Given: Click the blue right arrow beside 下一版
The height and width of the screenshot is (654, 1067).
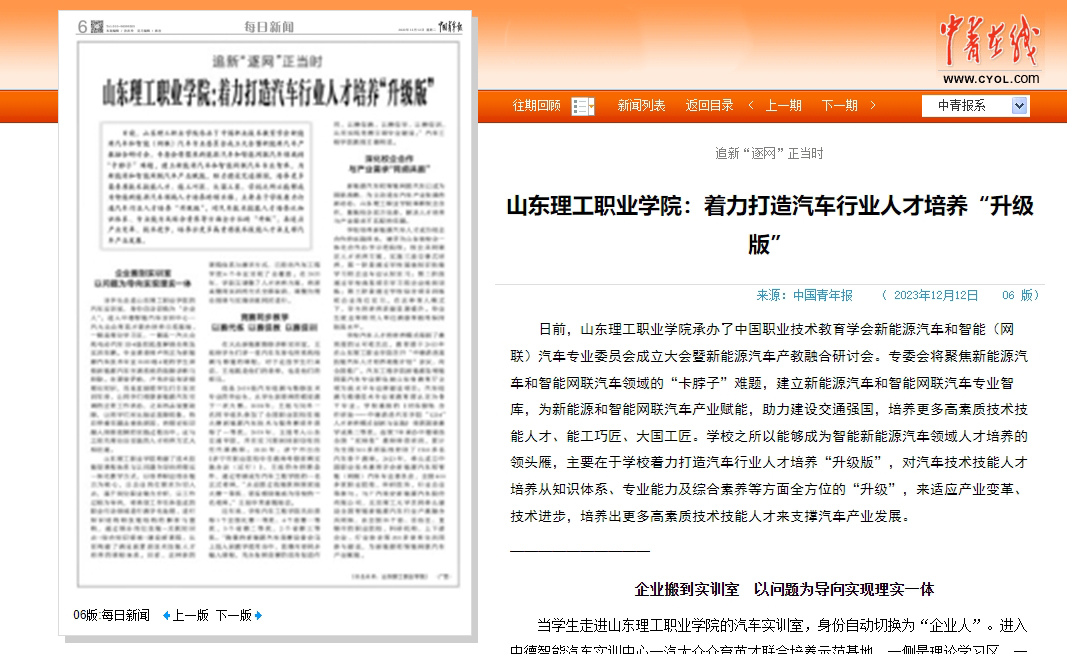Looking at the screenshot, I should click(x=258, y=616).
